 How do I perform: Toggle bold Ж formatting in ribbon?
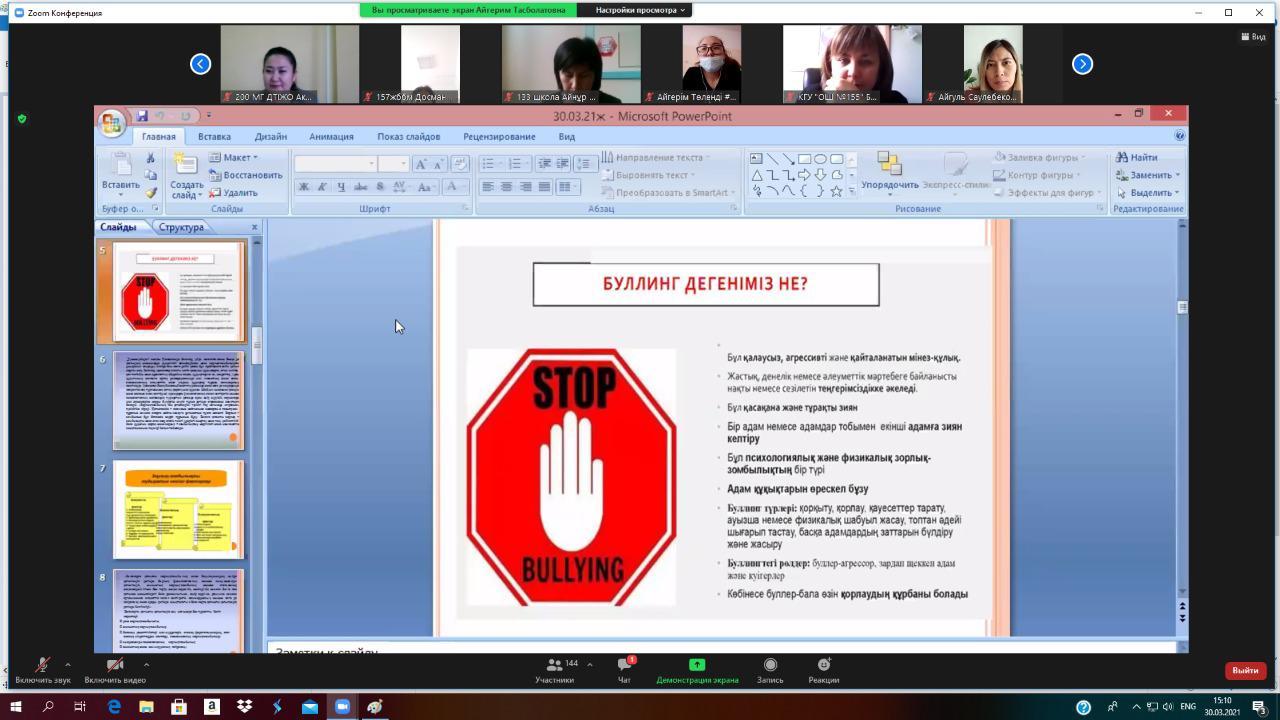(x=304, y=187)
